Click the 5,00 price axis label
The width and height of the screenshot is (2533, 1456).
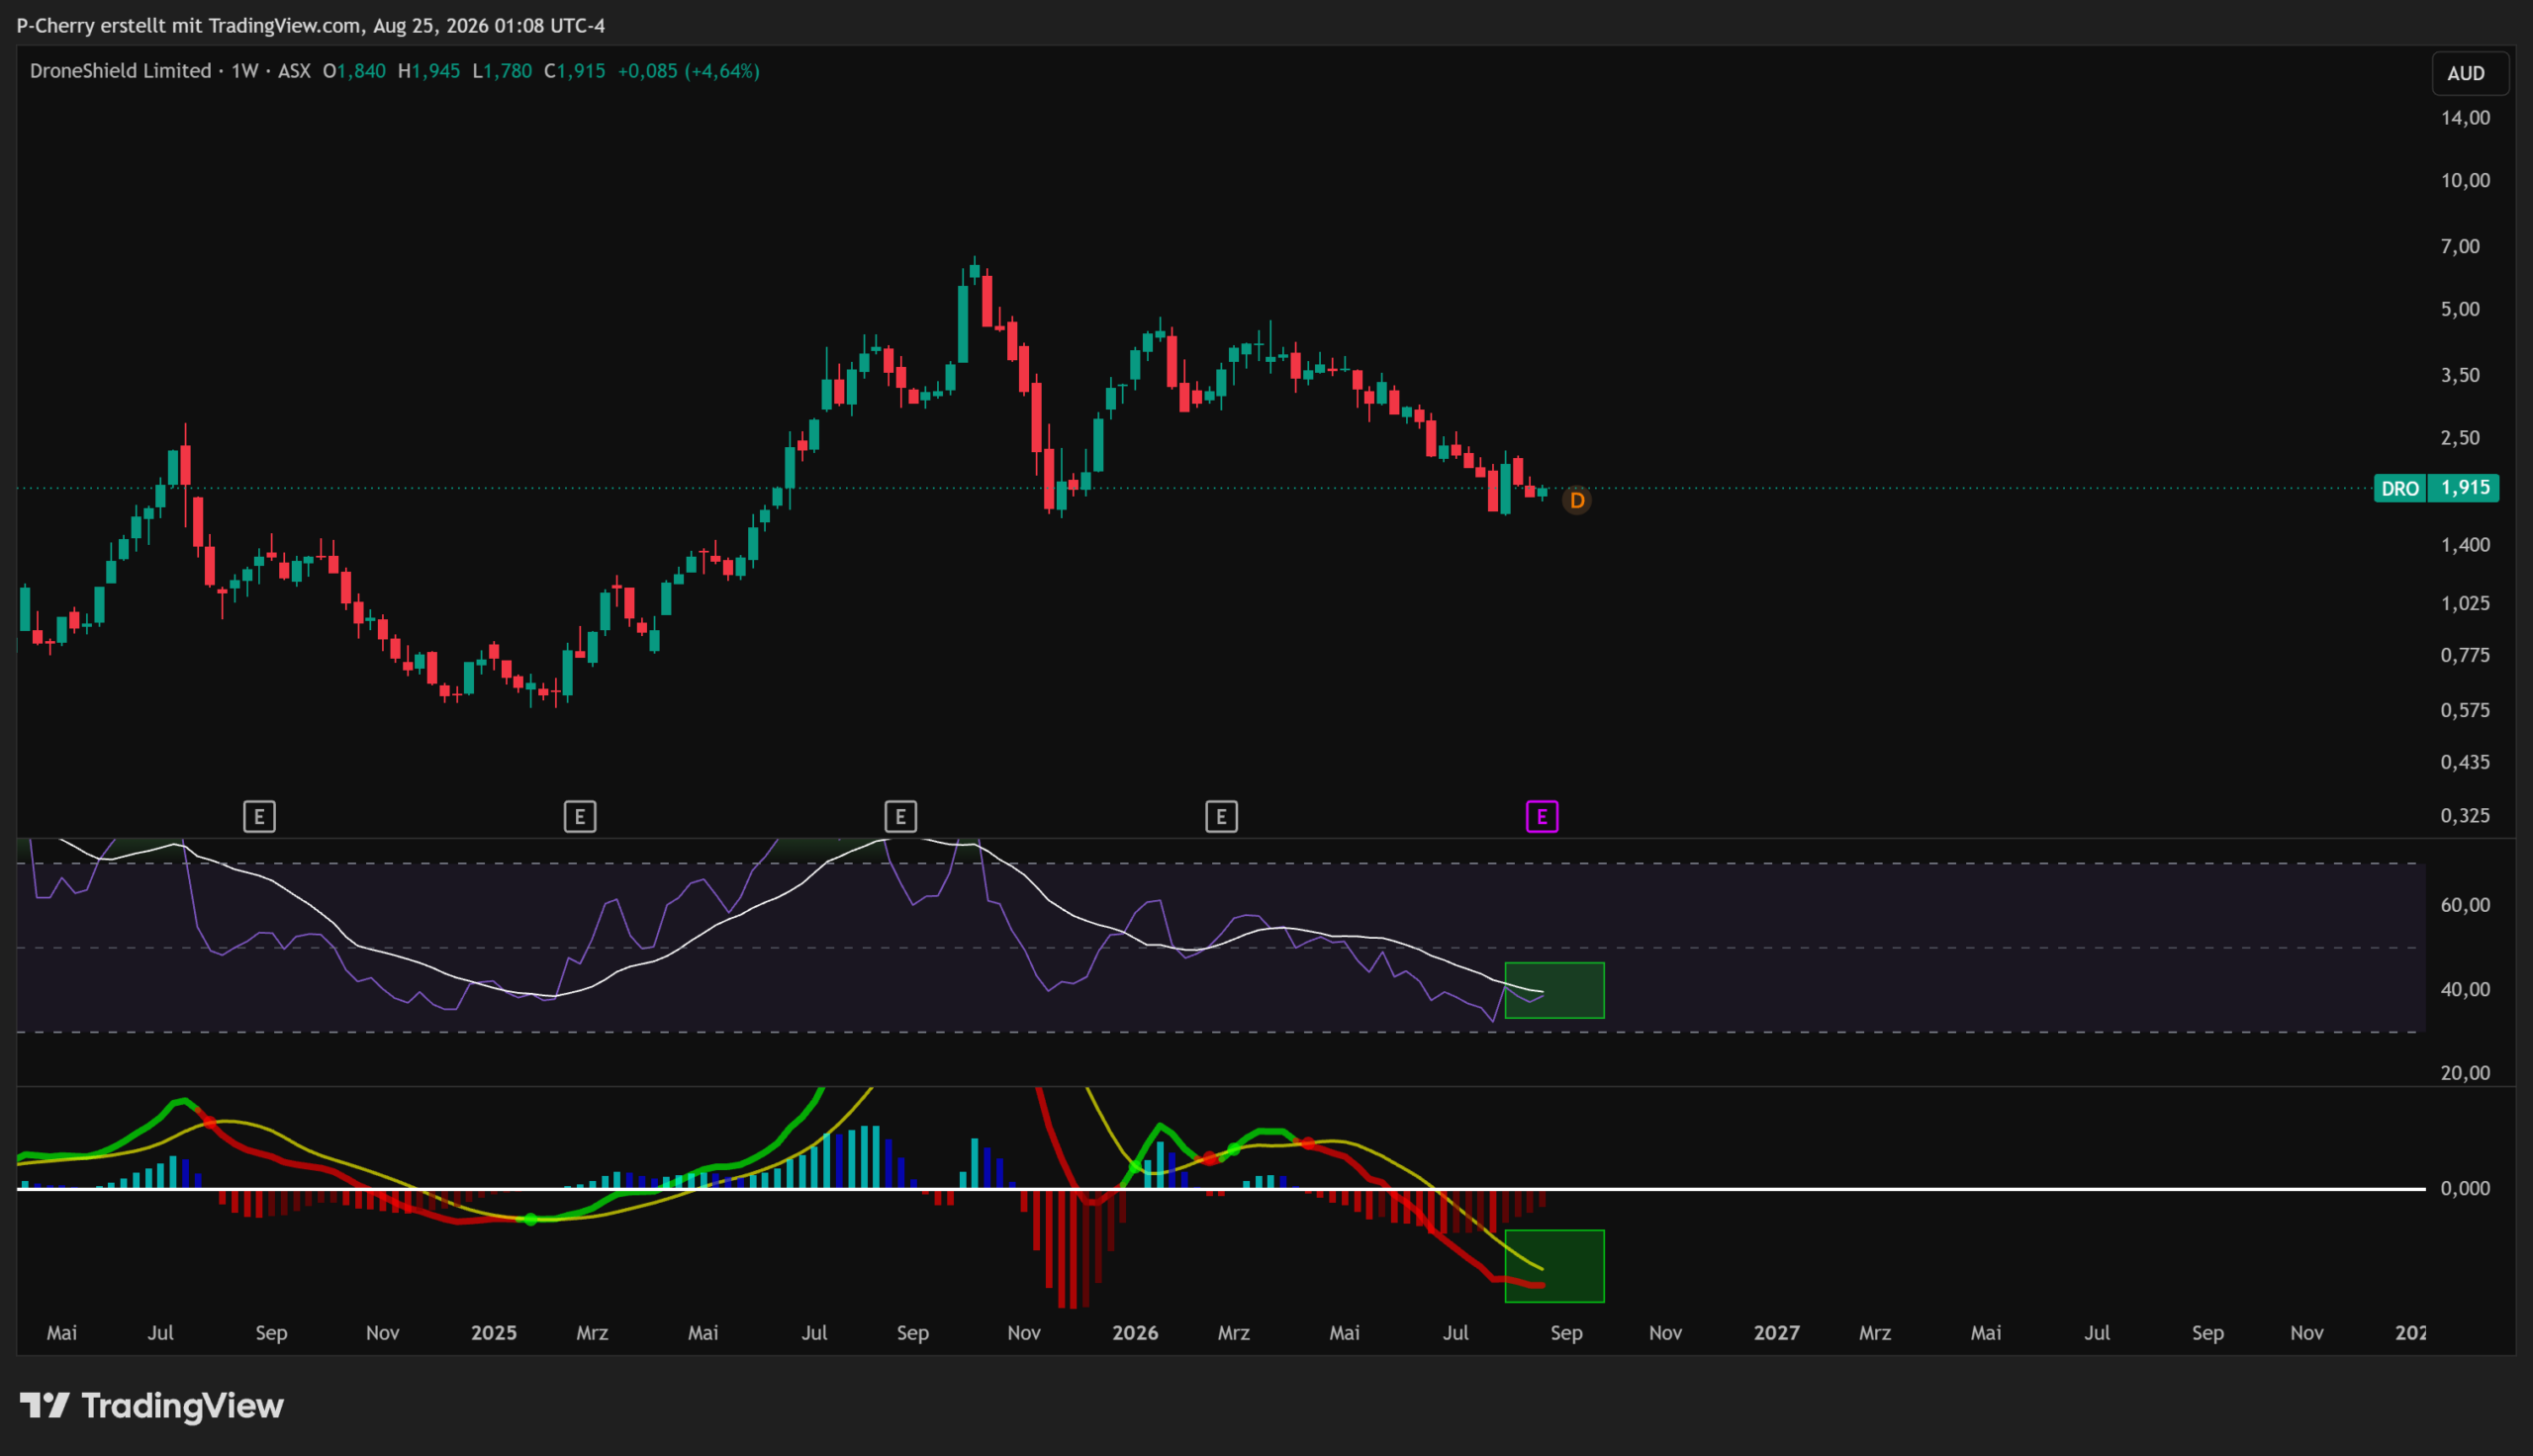point(2461,310)
